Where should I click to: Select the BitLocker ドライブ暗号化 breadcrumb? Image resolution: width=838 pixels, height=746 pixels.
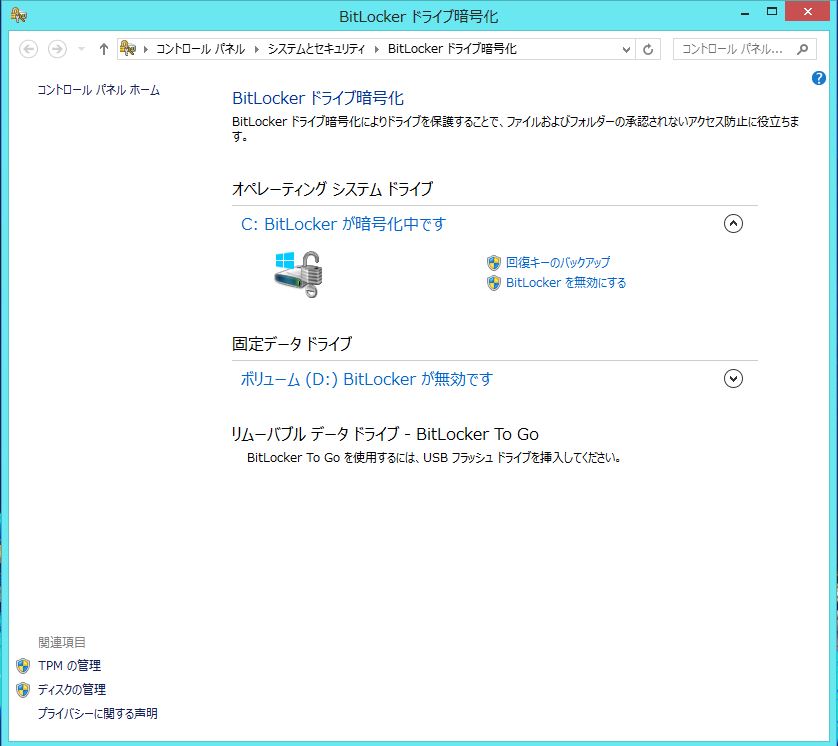click(x=452, y=49)
